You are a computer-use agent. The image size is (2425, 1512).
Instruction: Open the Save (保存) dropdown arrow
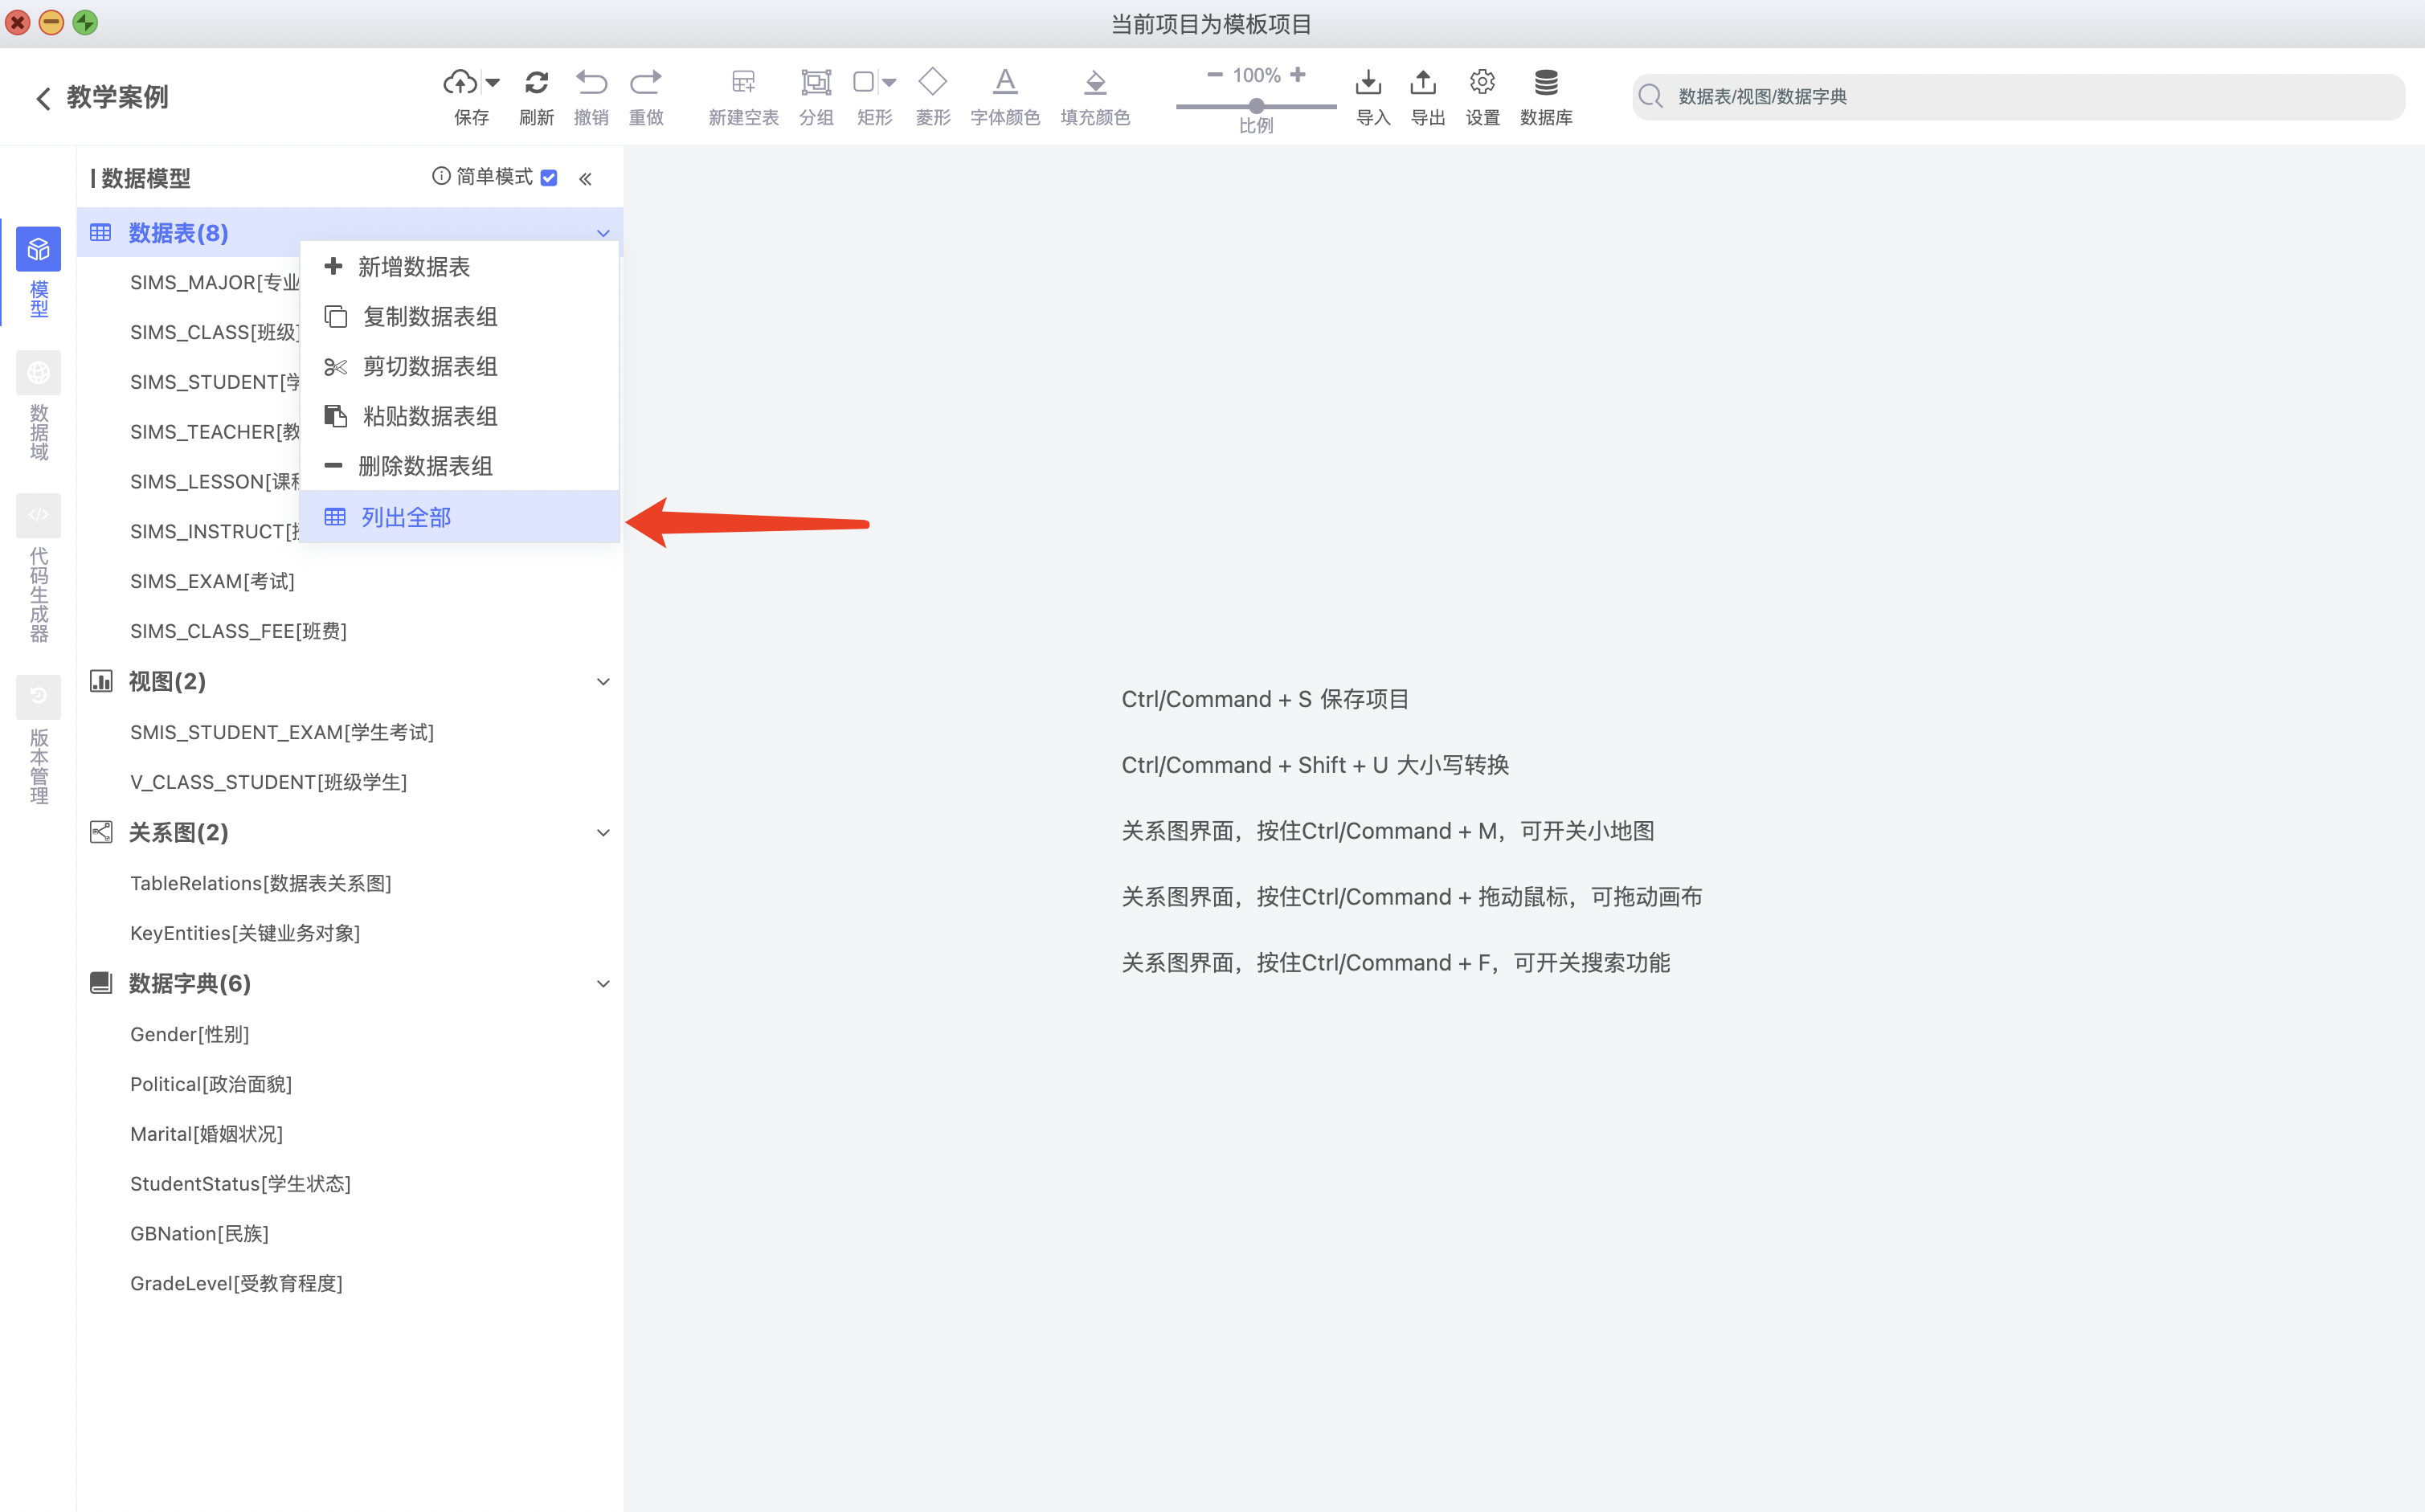492,82
